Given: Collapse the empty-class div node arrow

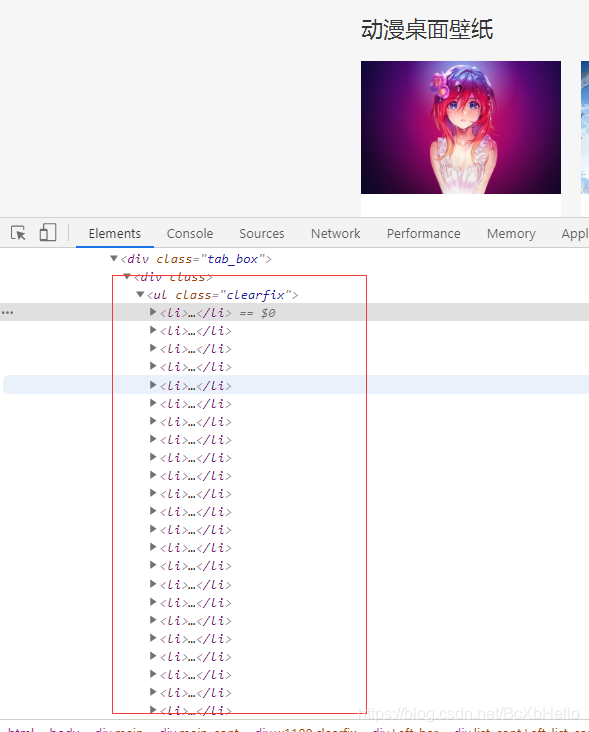Looking at the screenshot, I should pos(127,276).
